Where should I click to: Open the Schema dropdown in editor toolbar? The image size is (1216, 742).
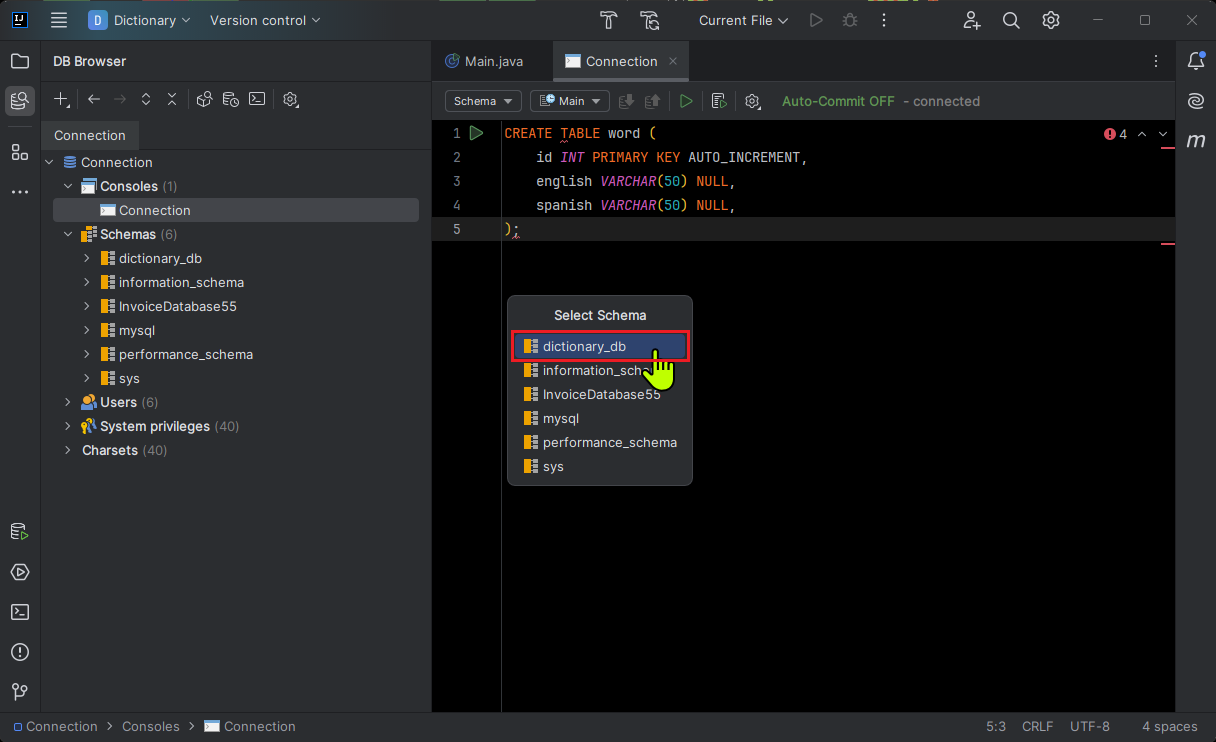(483, 101)
